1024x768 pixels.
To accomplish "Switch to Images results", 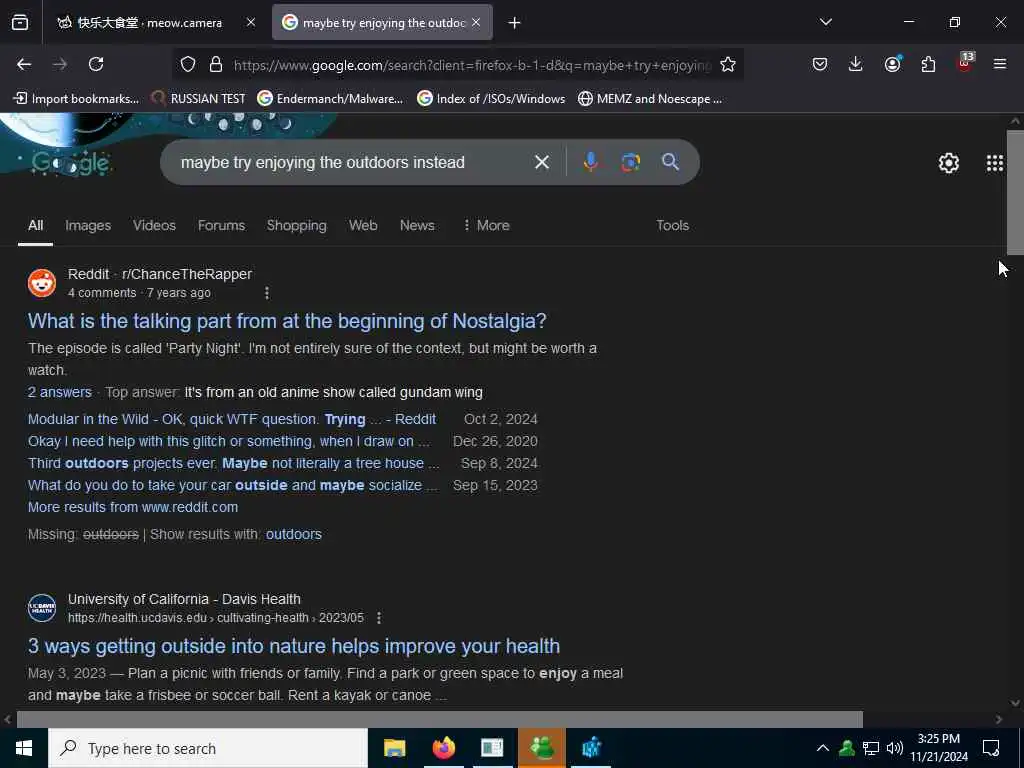I will click(x=88, y=225).
